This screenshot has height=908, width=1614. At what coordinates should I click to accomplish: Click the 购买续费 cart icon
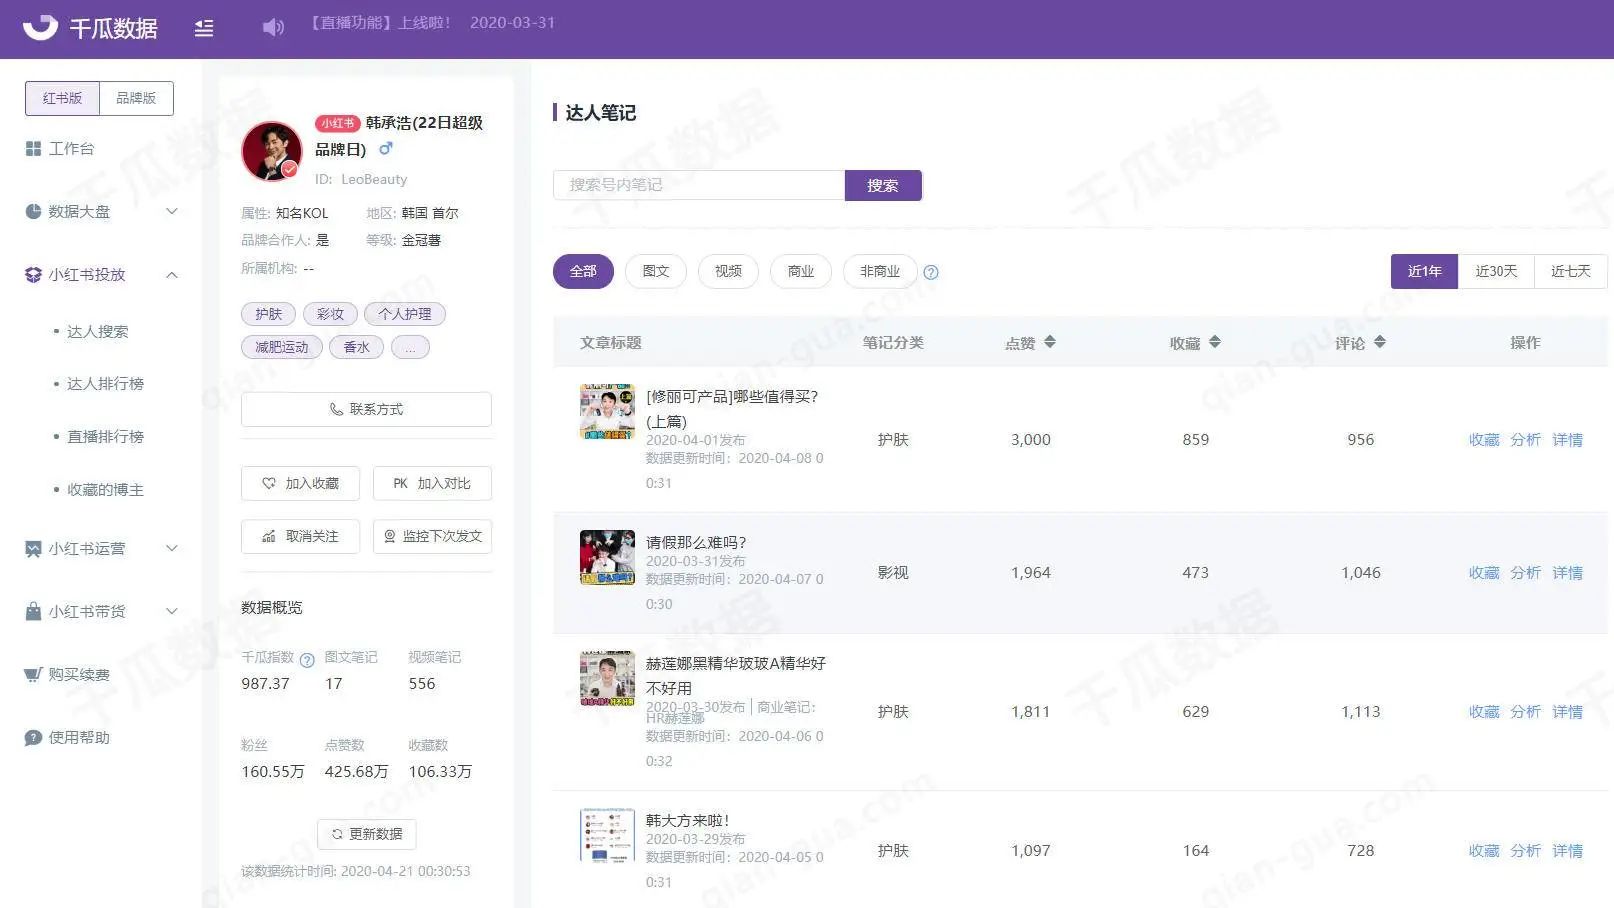(33, 674)
